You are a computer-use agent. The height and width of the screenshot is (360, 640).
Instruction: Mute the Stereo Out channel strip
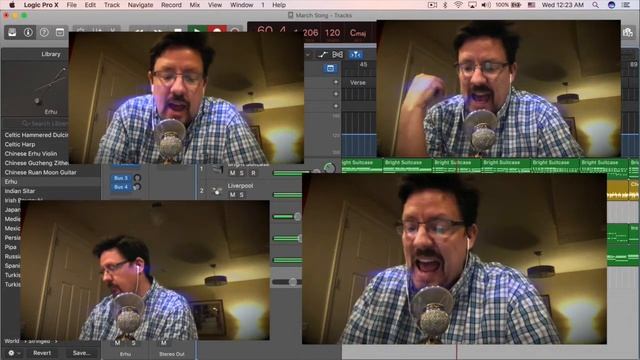pyautogui.click(x=164, y=343)
